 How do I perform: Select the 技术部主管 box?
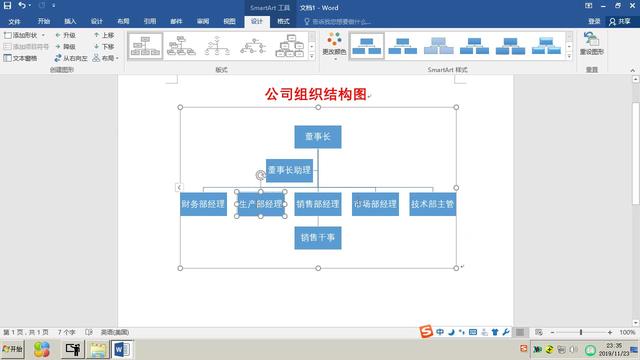[433, 204]
